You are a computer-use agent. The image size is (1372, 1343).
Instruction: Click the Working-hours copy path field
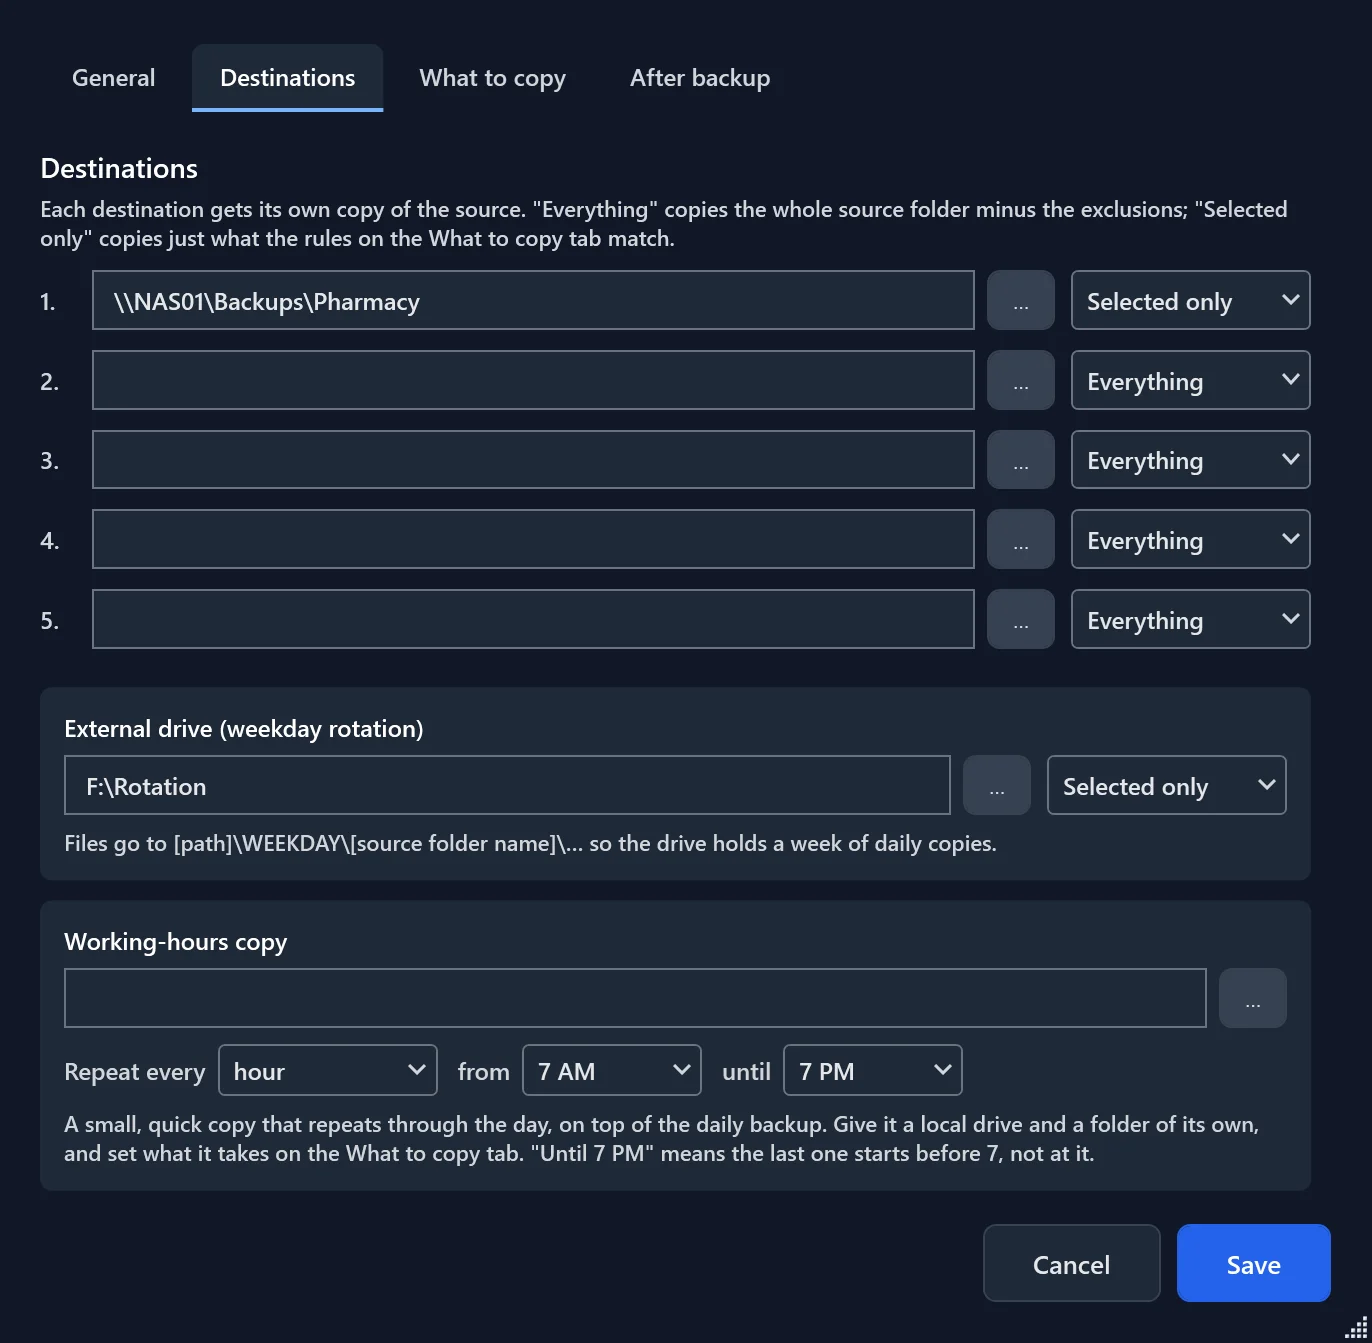pyautogui.click(x=635, y=998)
